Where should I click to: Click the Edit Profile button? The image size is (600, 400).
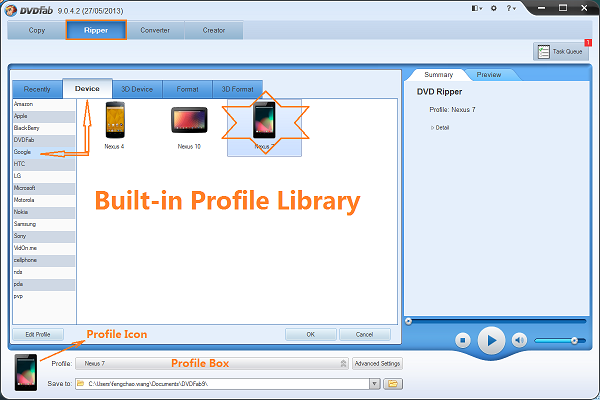tap(38, 335)
